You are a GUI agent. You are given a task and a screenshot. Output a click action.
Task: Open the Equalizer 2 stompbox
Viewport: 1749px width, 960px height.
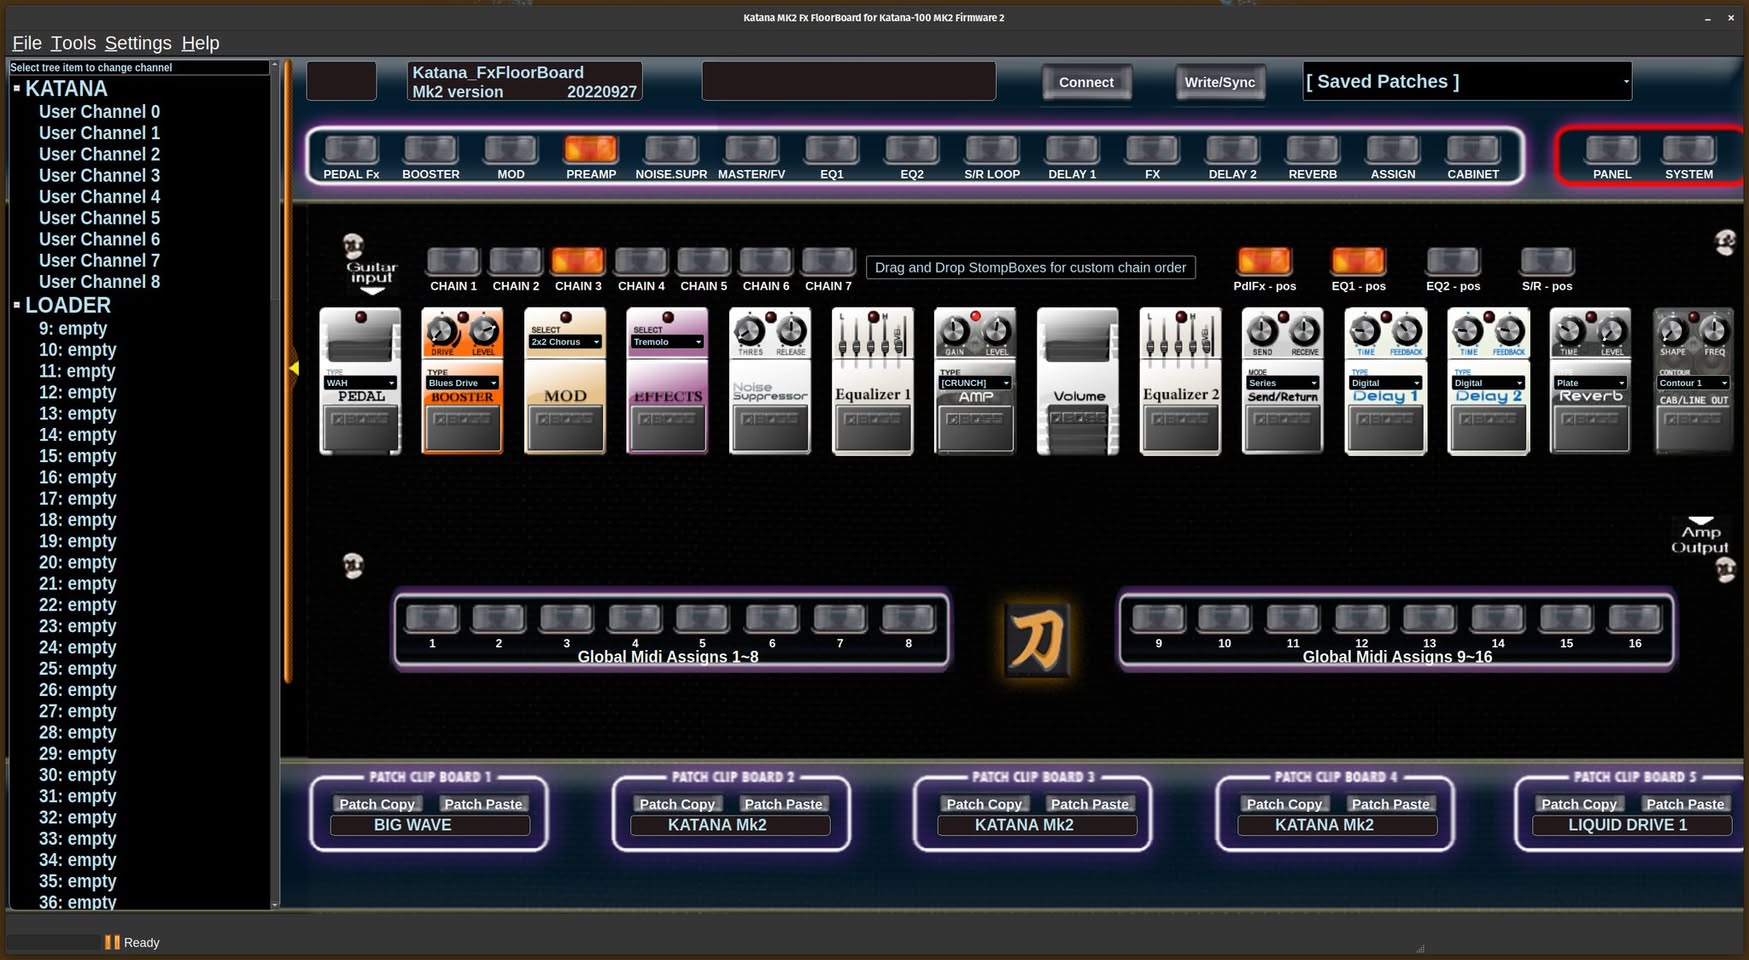point(1181,381)
